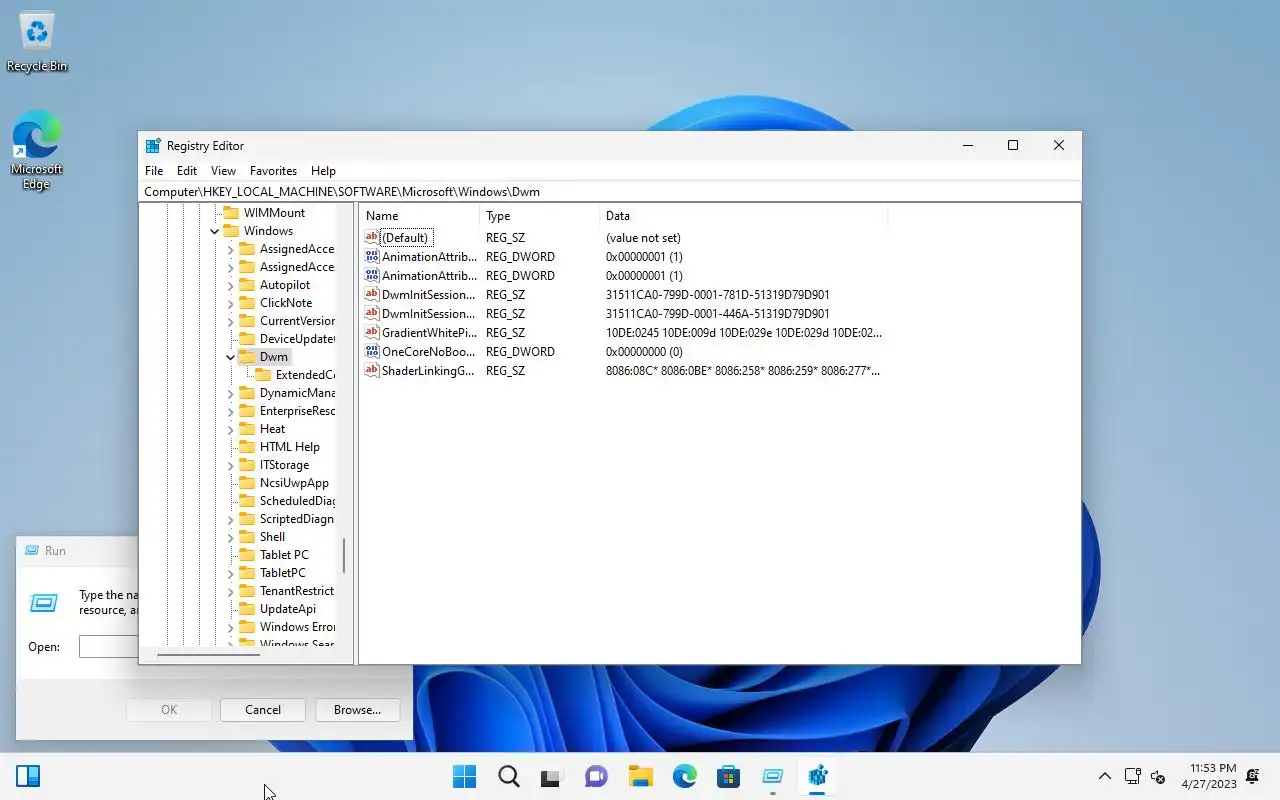Select the HTML Help tree item
Screen dimensions: 1280x800
coord(290,447)
